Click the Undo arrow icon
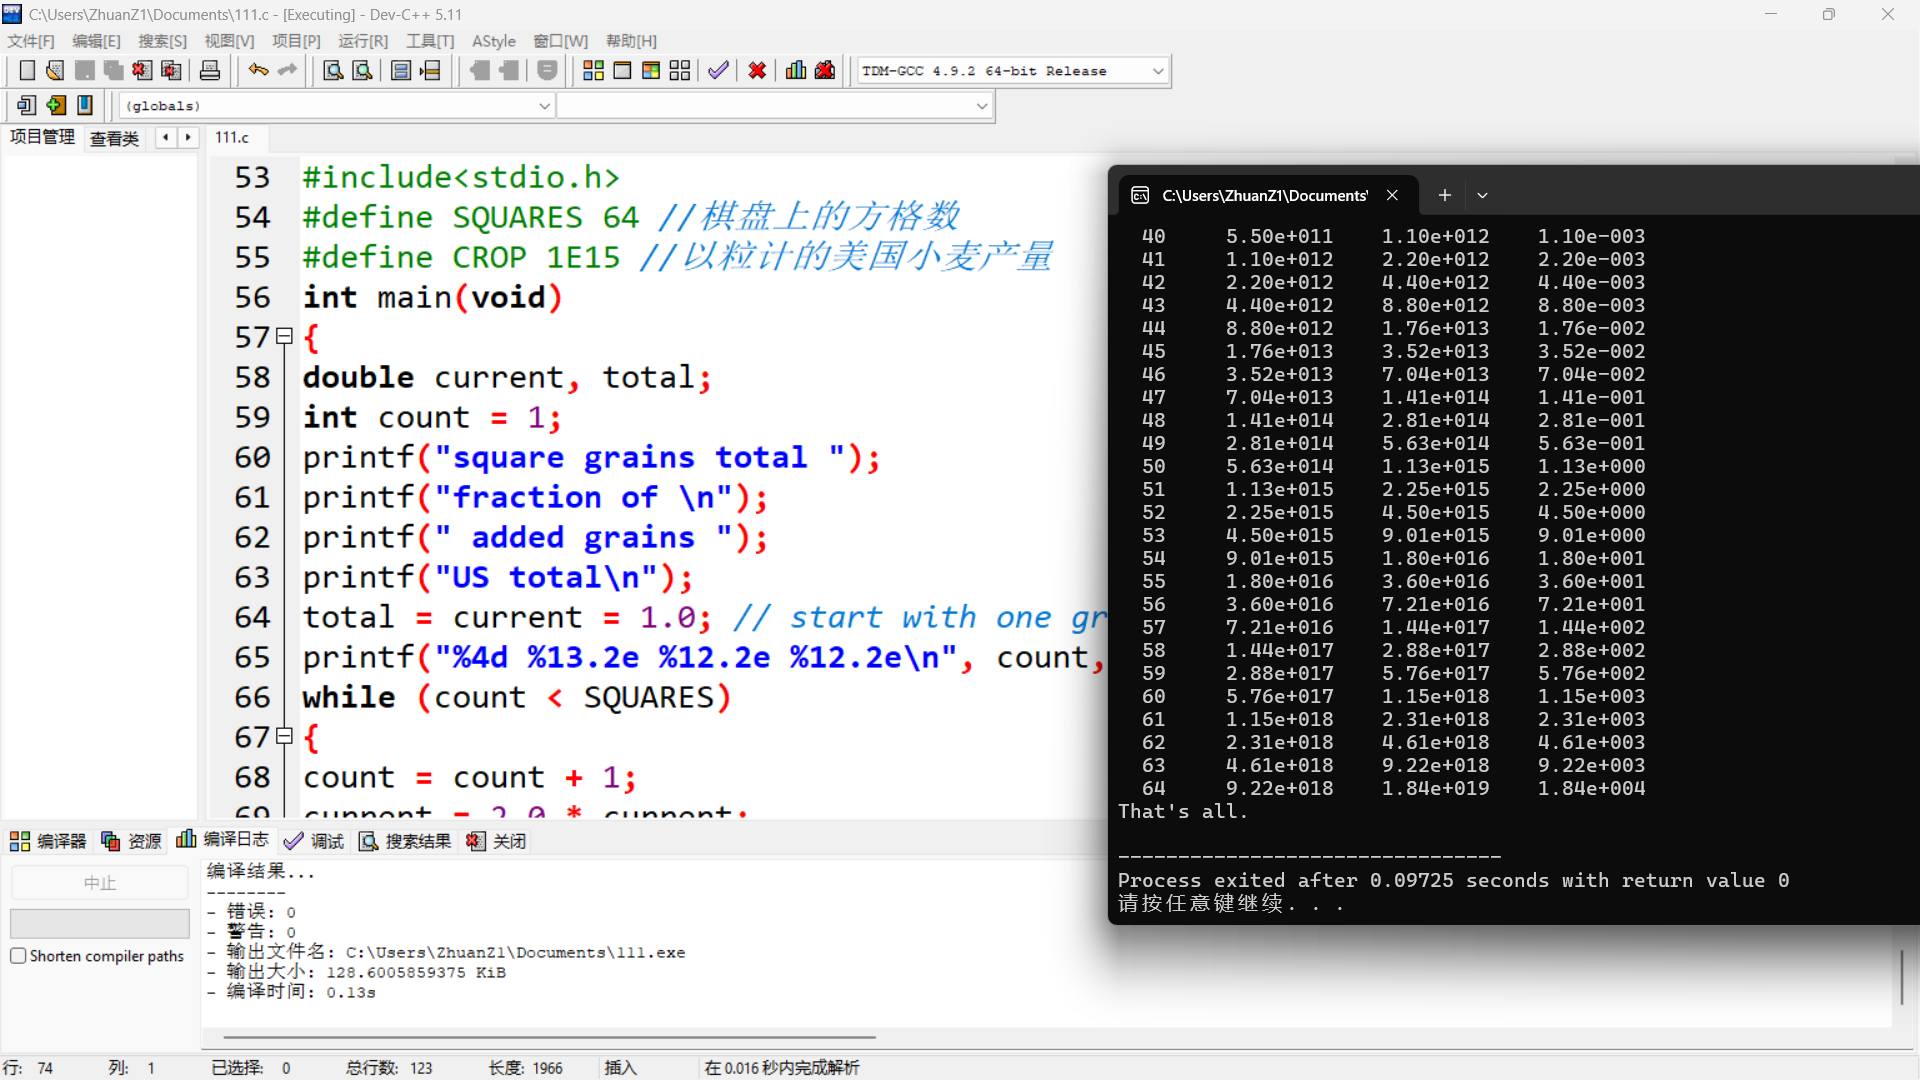This screenshot has width=1920, height=1080. point(258,70)
